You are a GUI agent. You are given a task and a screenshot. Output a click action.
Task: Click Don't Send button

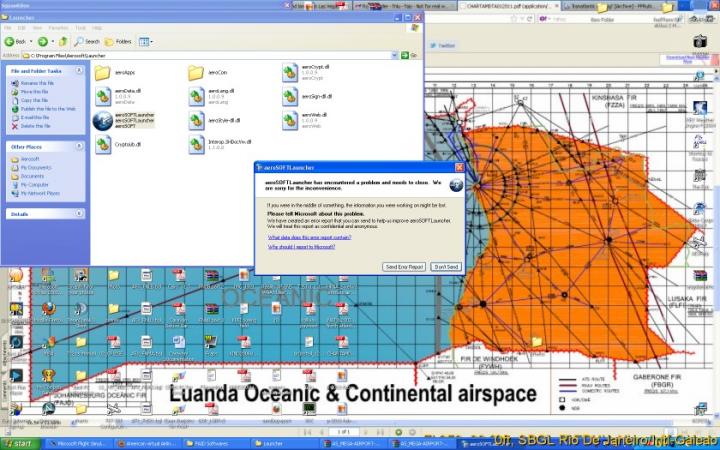(446, 267)
